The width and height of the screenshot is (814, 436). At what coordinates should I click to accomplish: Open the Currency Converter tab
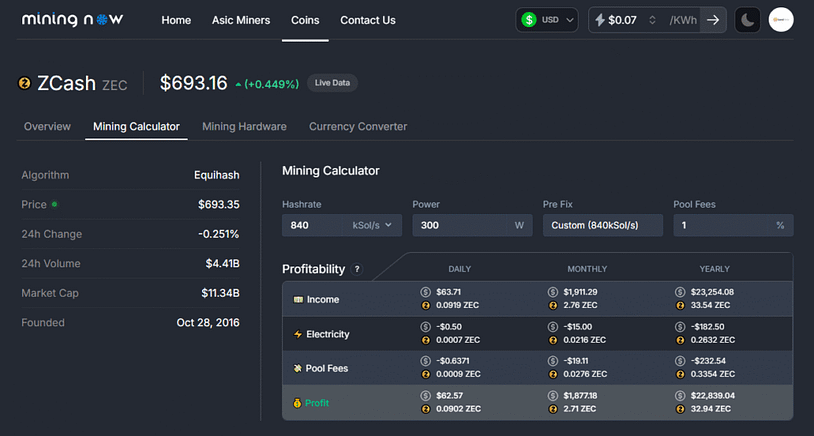358,127
